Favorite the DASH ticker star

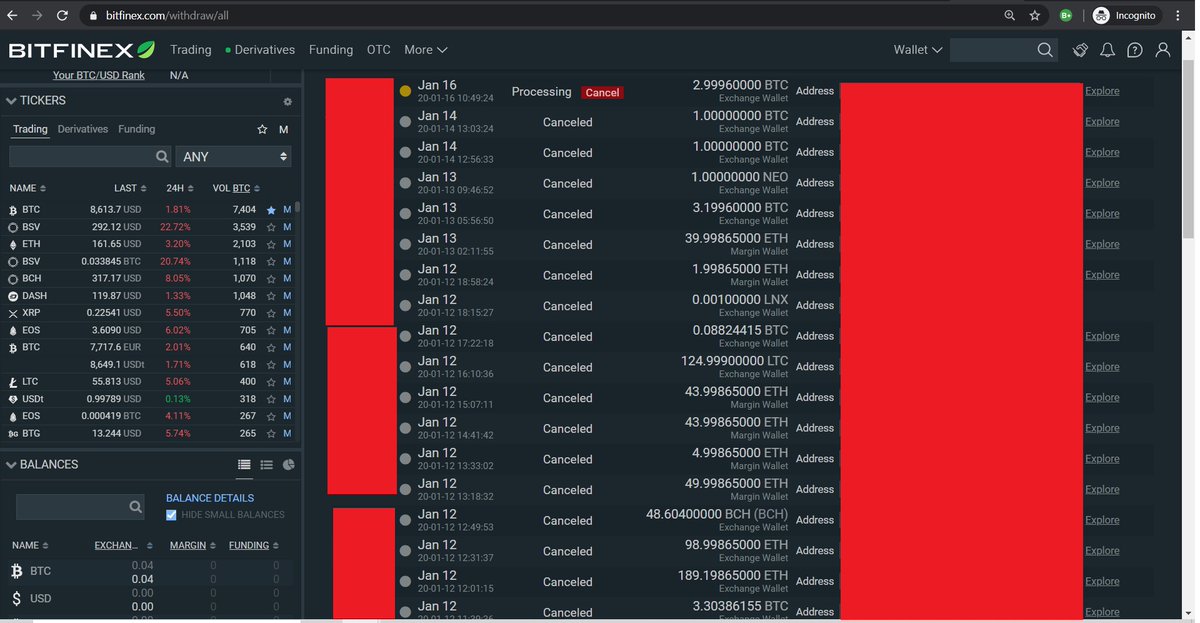[x=271, y=296]
